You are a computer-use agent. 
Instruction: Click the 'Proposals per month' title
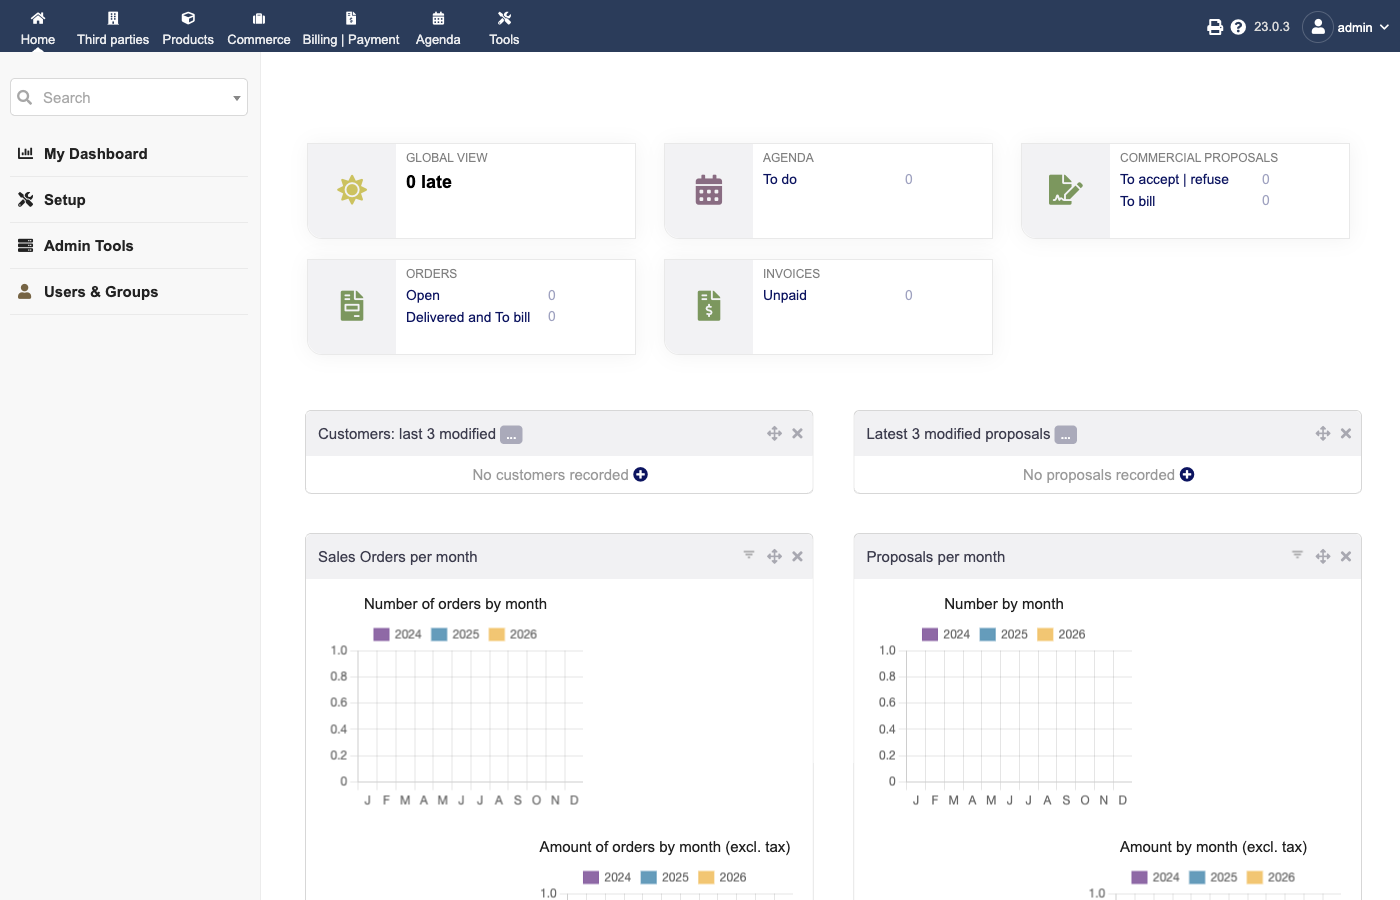936,557
